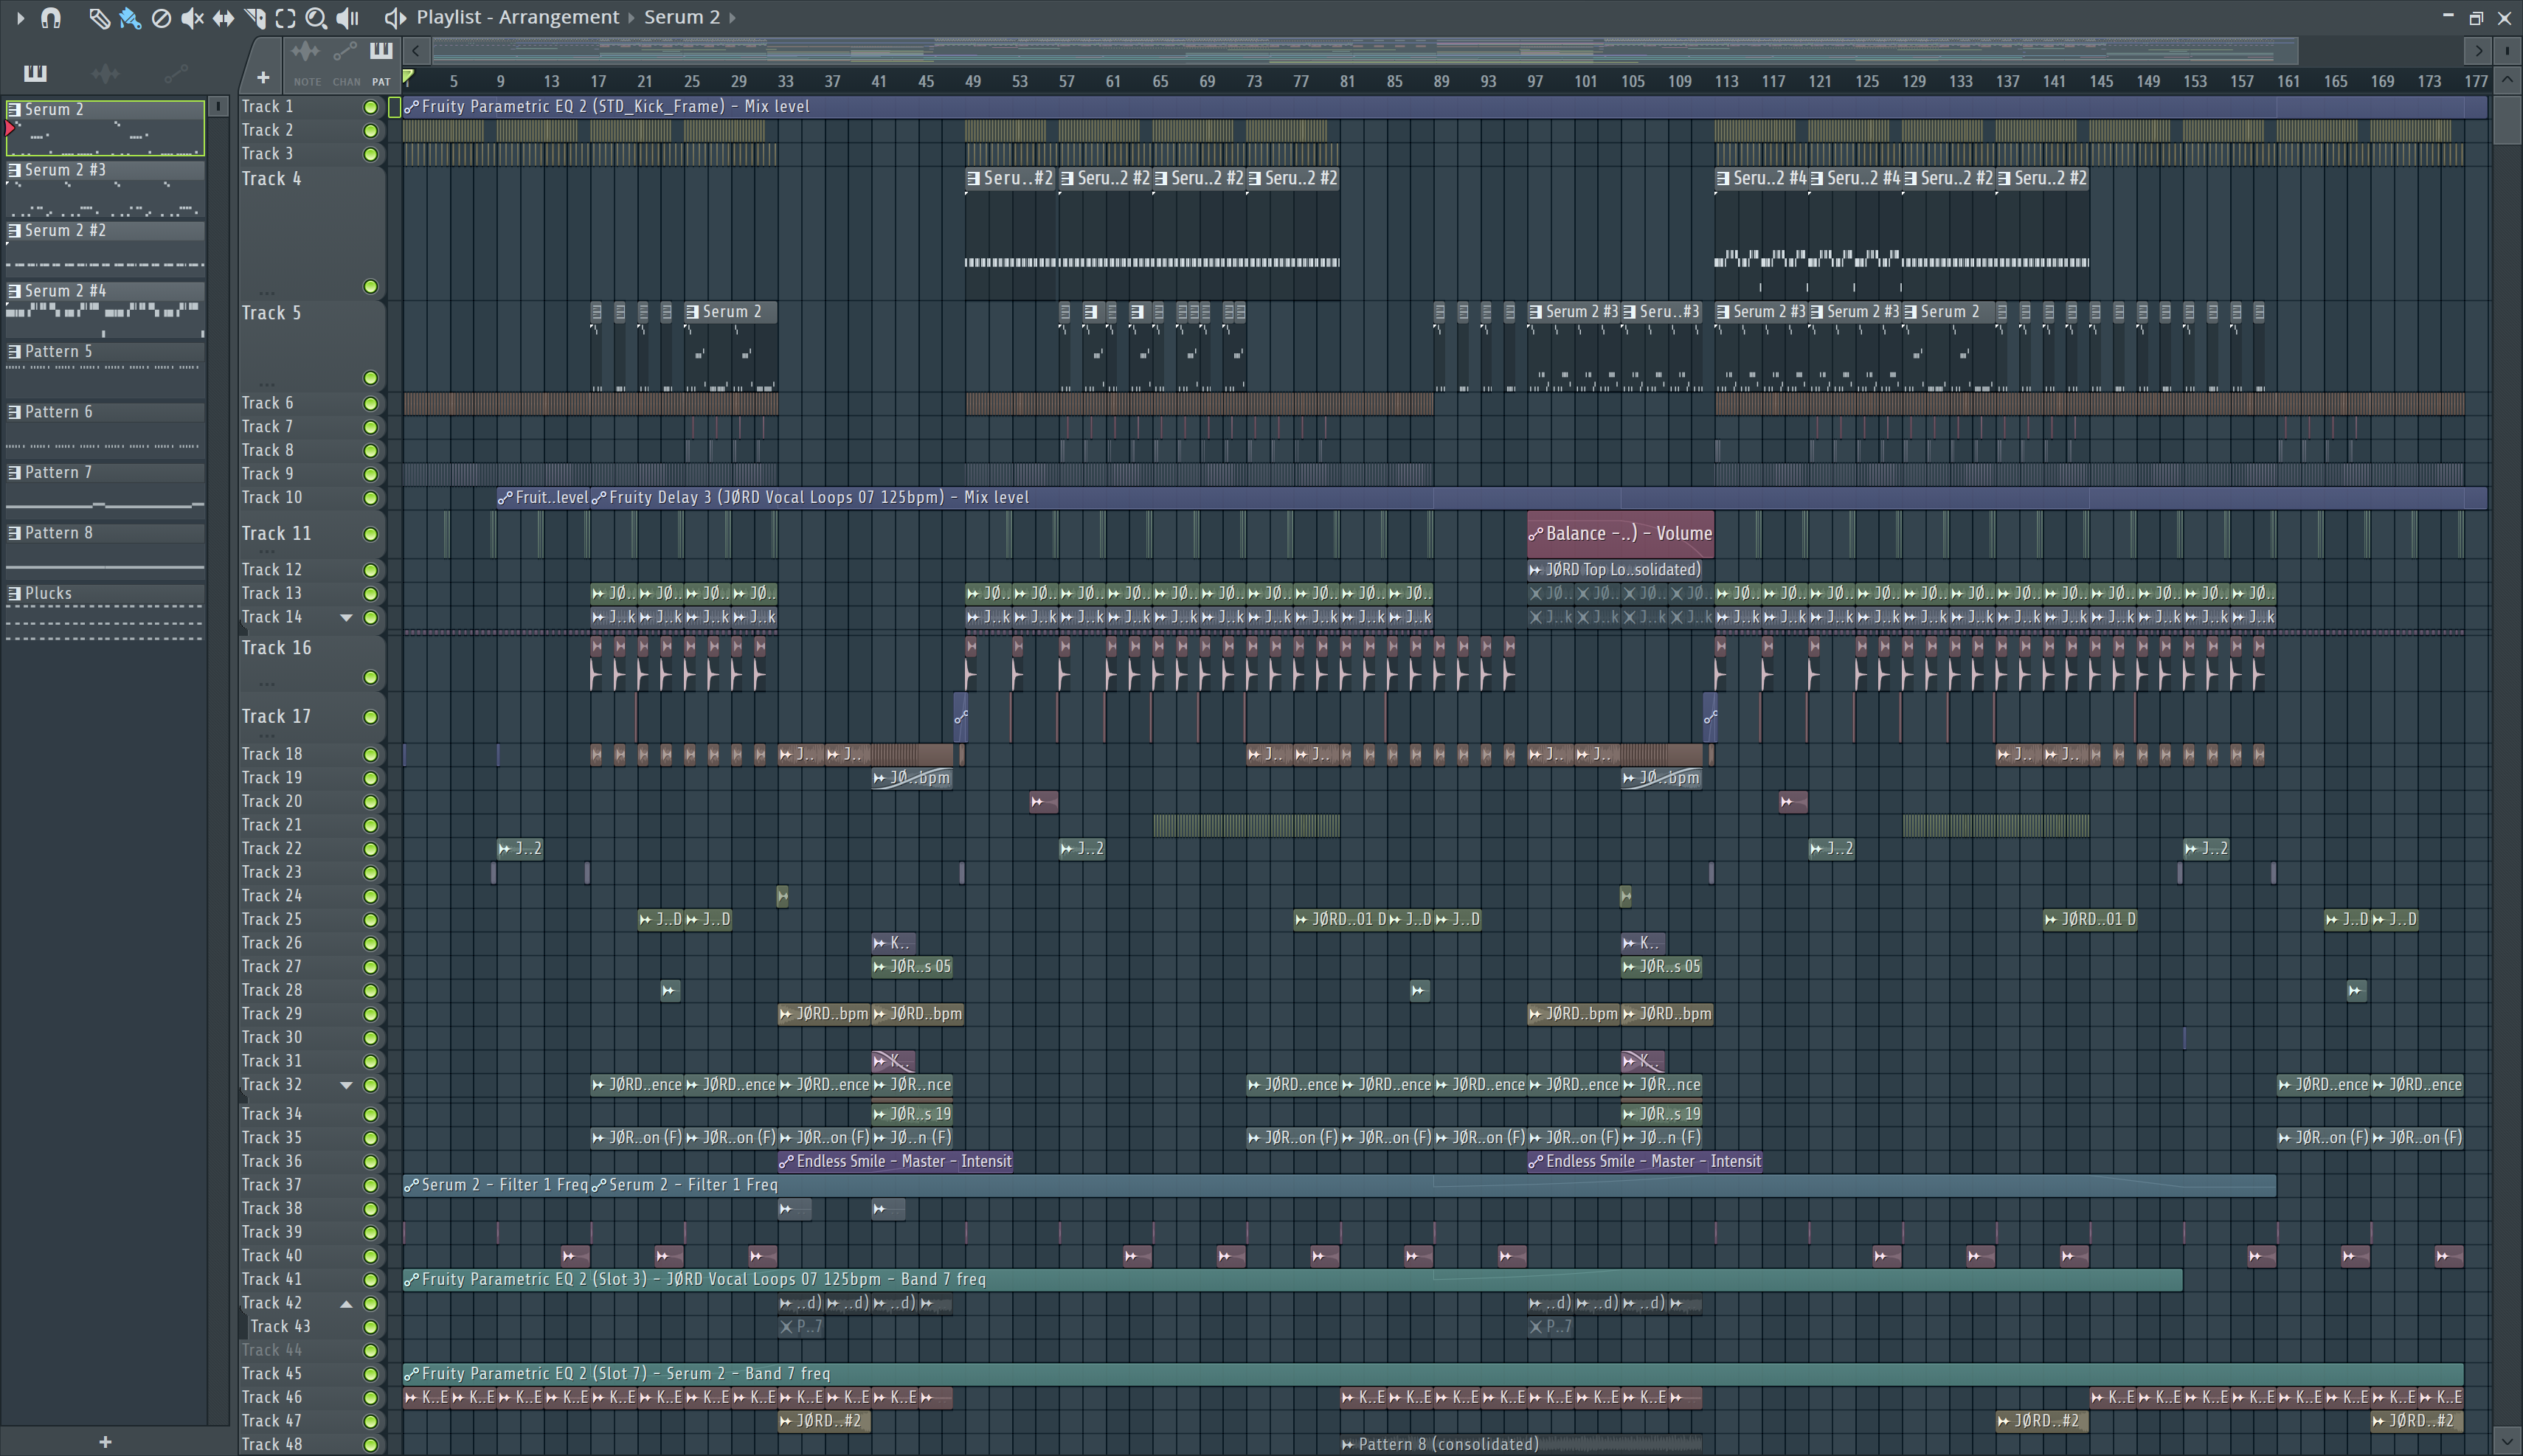Open Arrangement dropdown arrow in title
2523x1456 pixels.
click(x=632, y=17)
